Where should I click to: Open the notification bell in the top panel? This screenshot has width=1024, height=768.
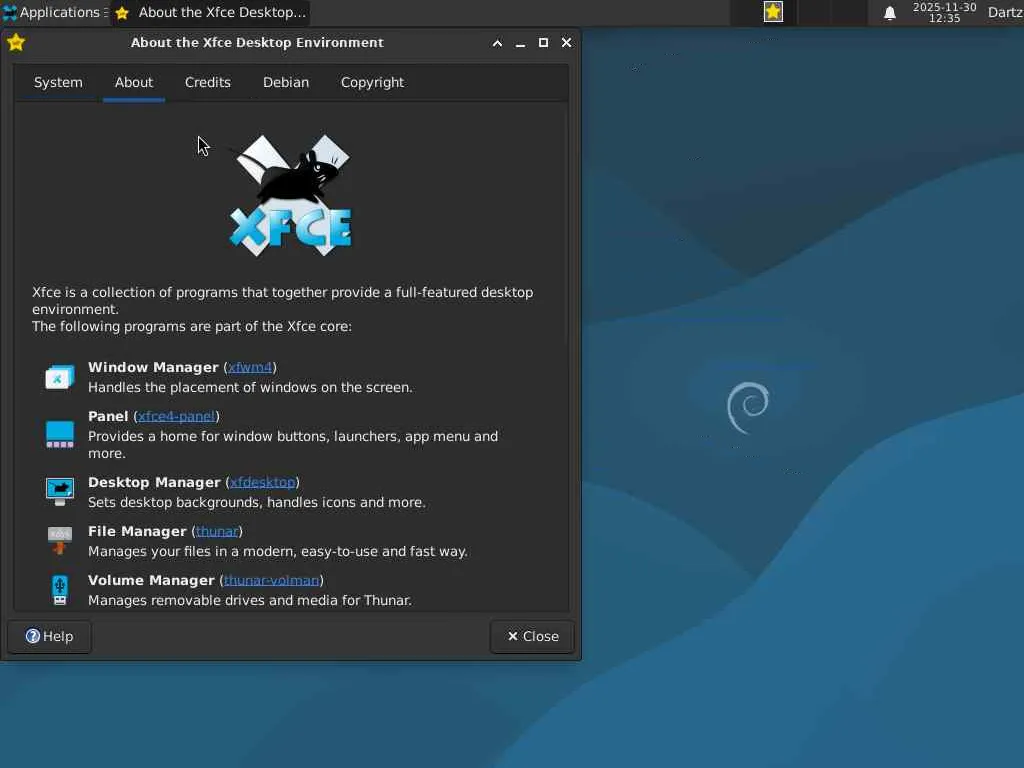pos(889,12)
